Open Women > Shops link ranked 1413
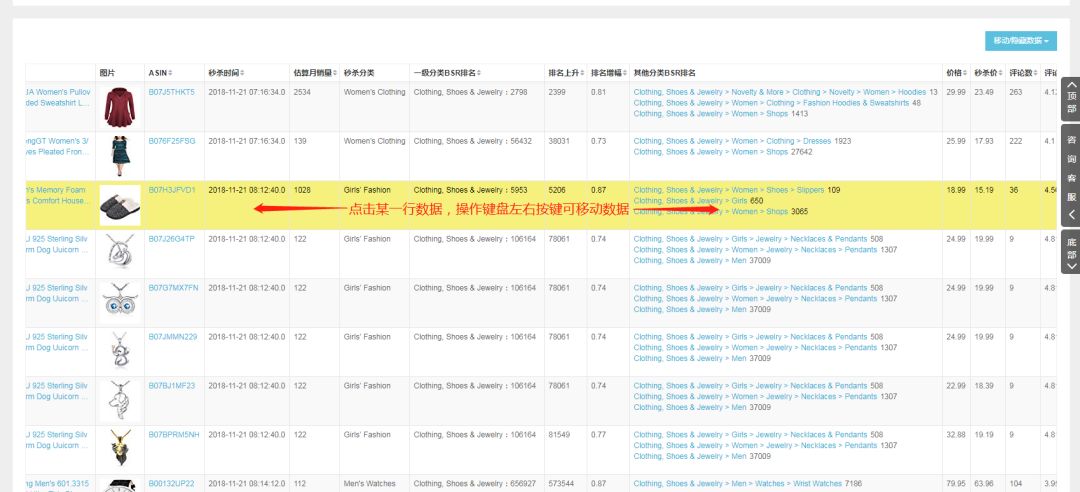The width and height of the screenshot is (1080, 492). pos(711,114)
